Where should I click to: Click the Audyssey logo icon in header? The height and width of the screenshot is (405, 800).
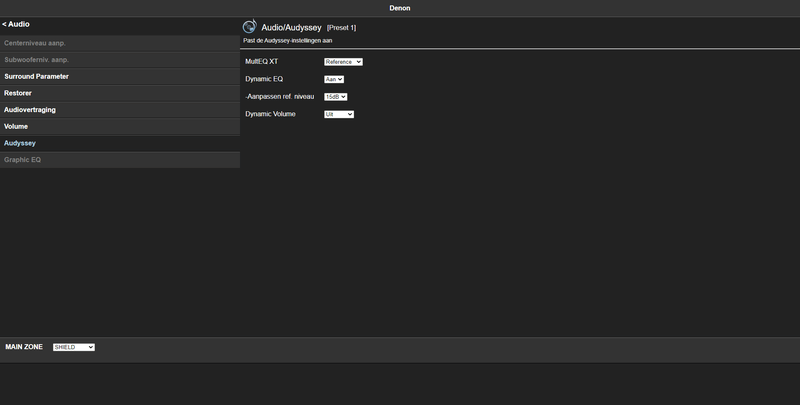[249, 27]
